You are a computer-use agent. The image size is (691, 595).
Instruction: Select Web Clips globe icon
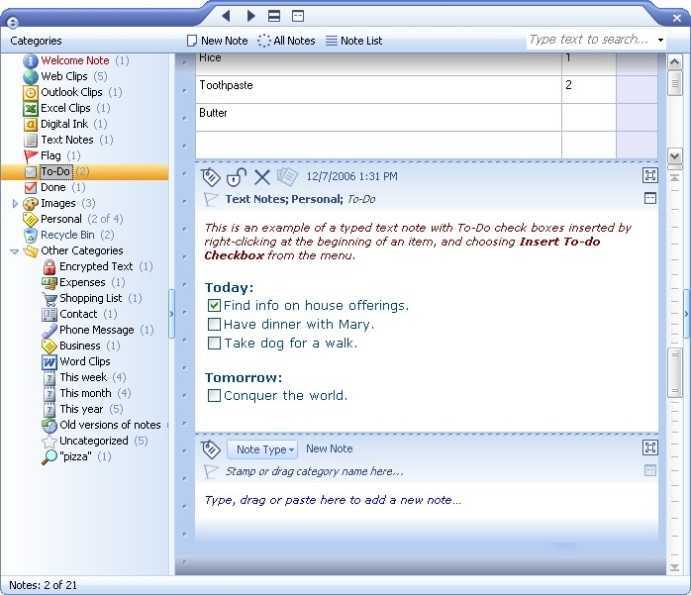[x=30, y=77]
